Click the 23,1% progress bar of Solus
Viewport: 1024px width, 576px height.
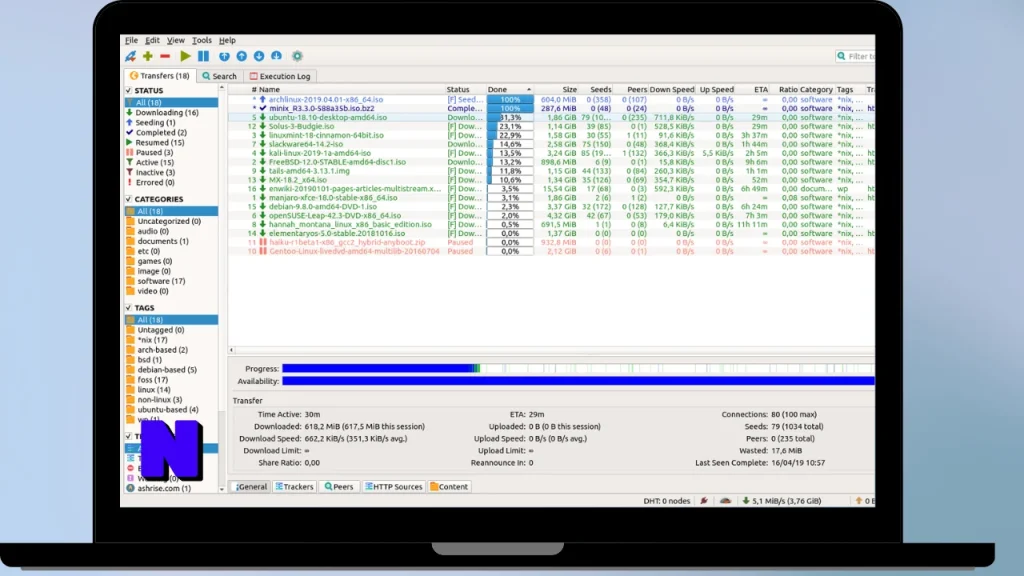pos(510,127)
